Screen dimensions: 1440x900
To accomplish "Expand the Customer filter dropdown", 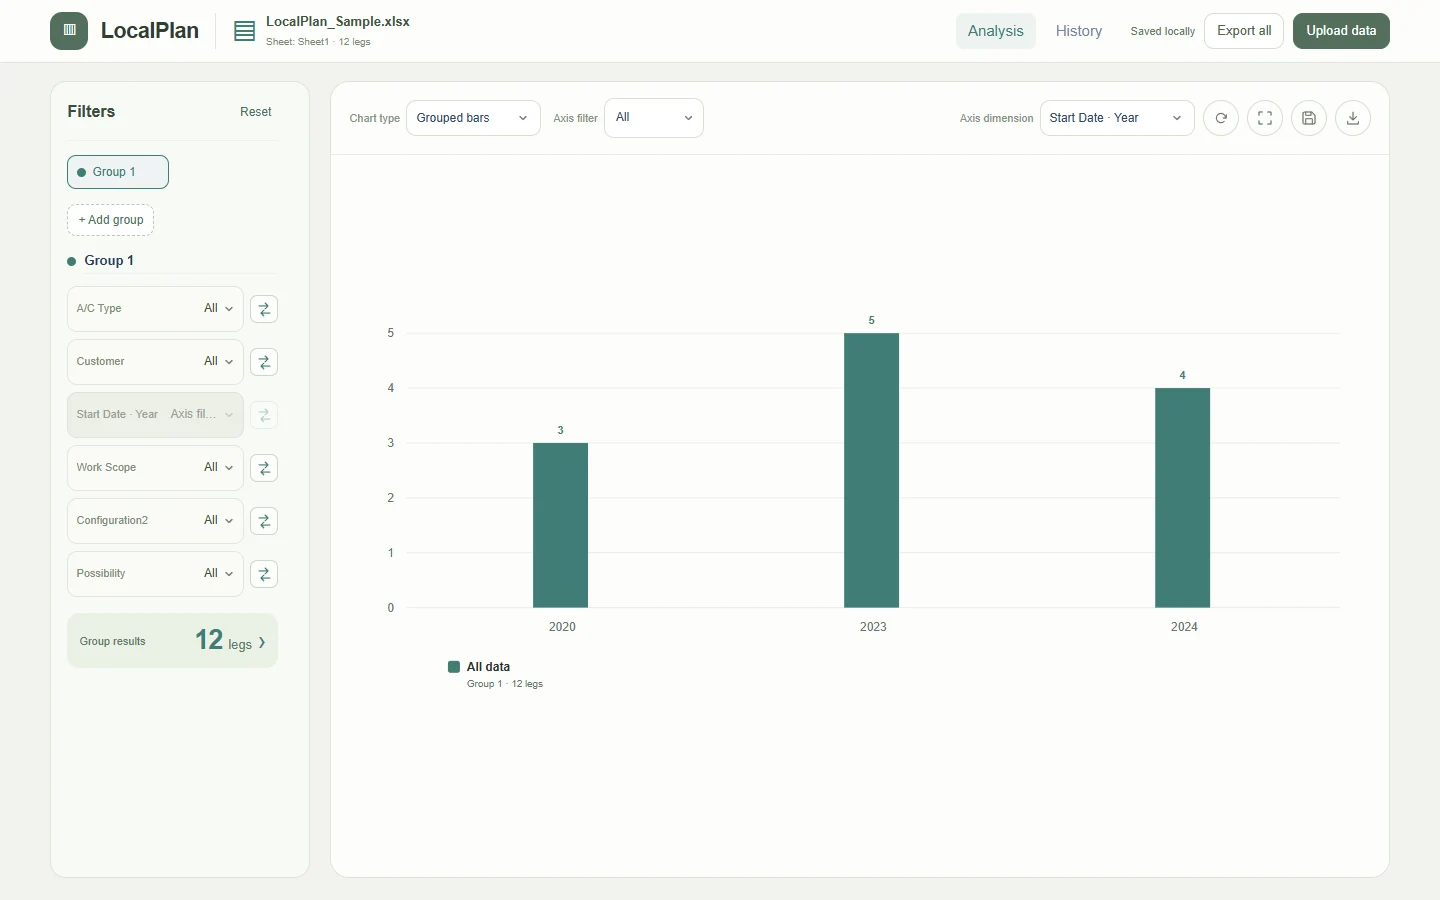I will [155, 362].
